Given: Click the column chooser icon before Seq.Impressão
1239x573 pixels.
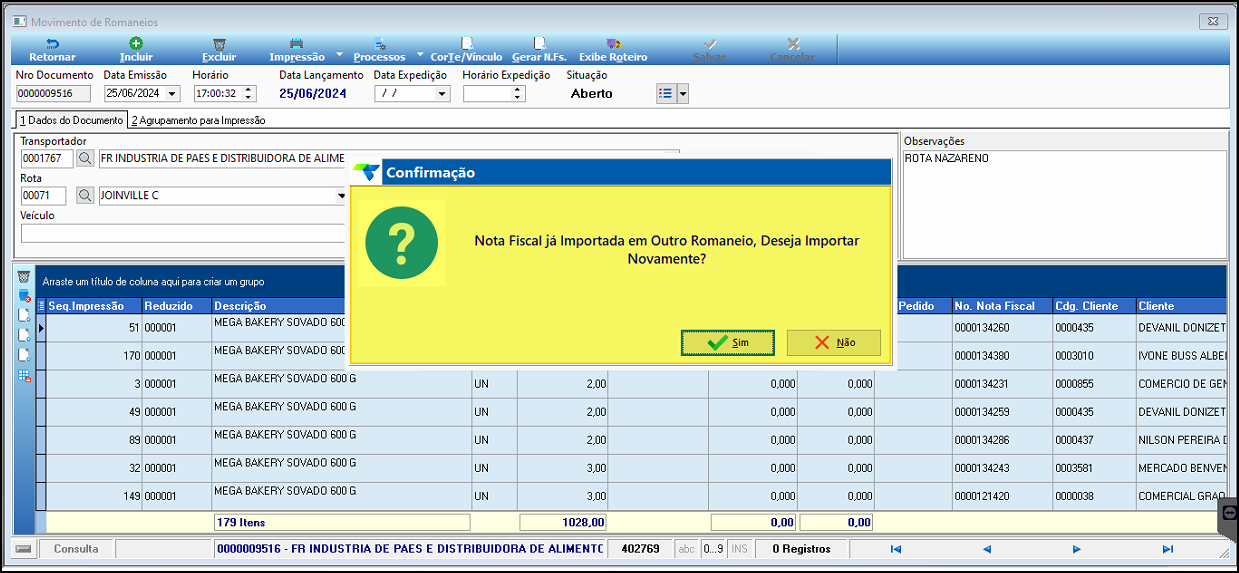Looking at the screenshot, I should [42, 306].
